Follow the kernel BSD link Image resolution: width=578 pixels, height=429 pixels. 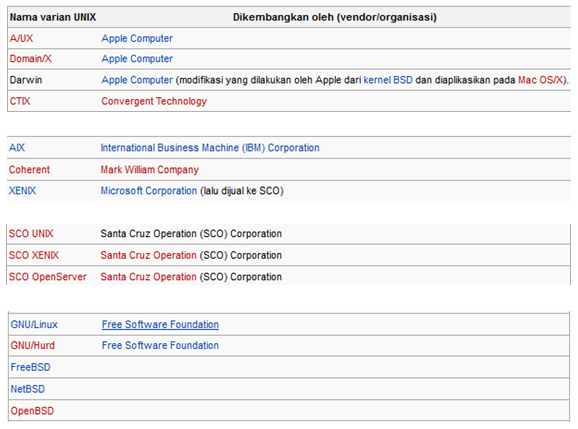pyautogui.click(x=388, y=80)
